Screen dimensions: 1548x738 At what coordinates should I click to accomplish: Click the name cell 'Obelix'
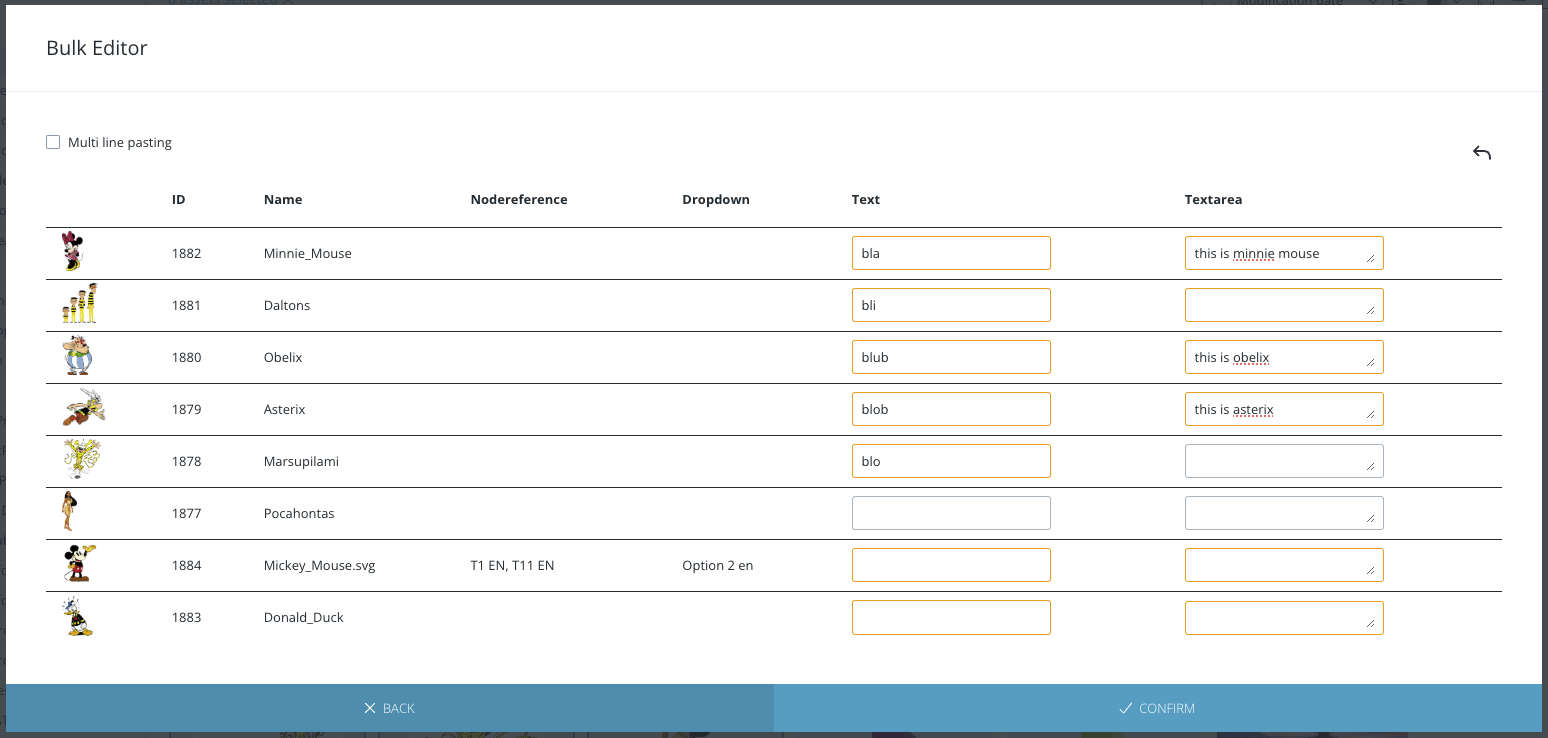(x=283, y=357)
